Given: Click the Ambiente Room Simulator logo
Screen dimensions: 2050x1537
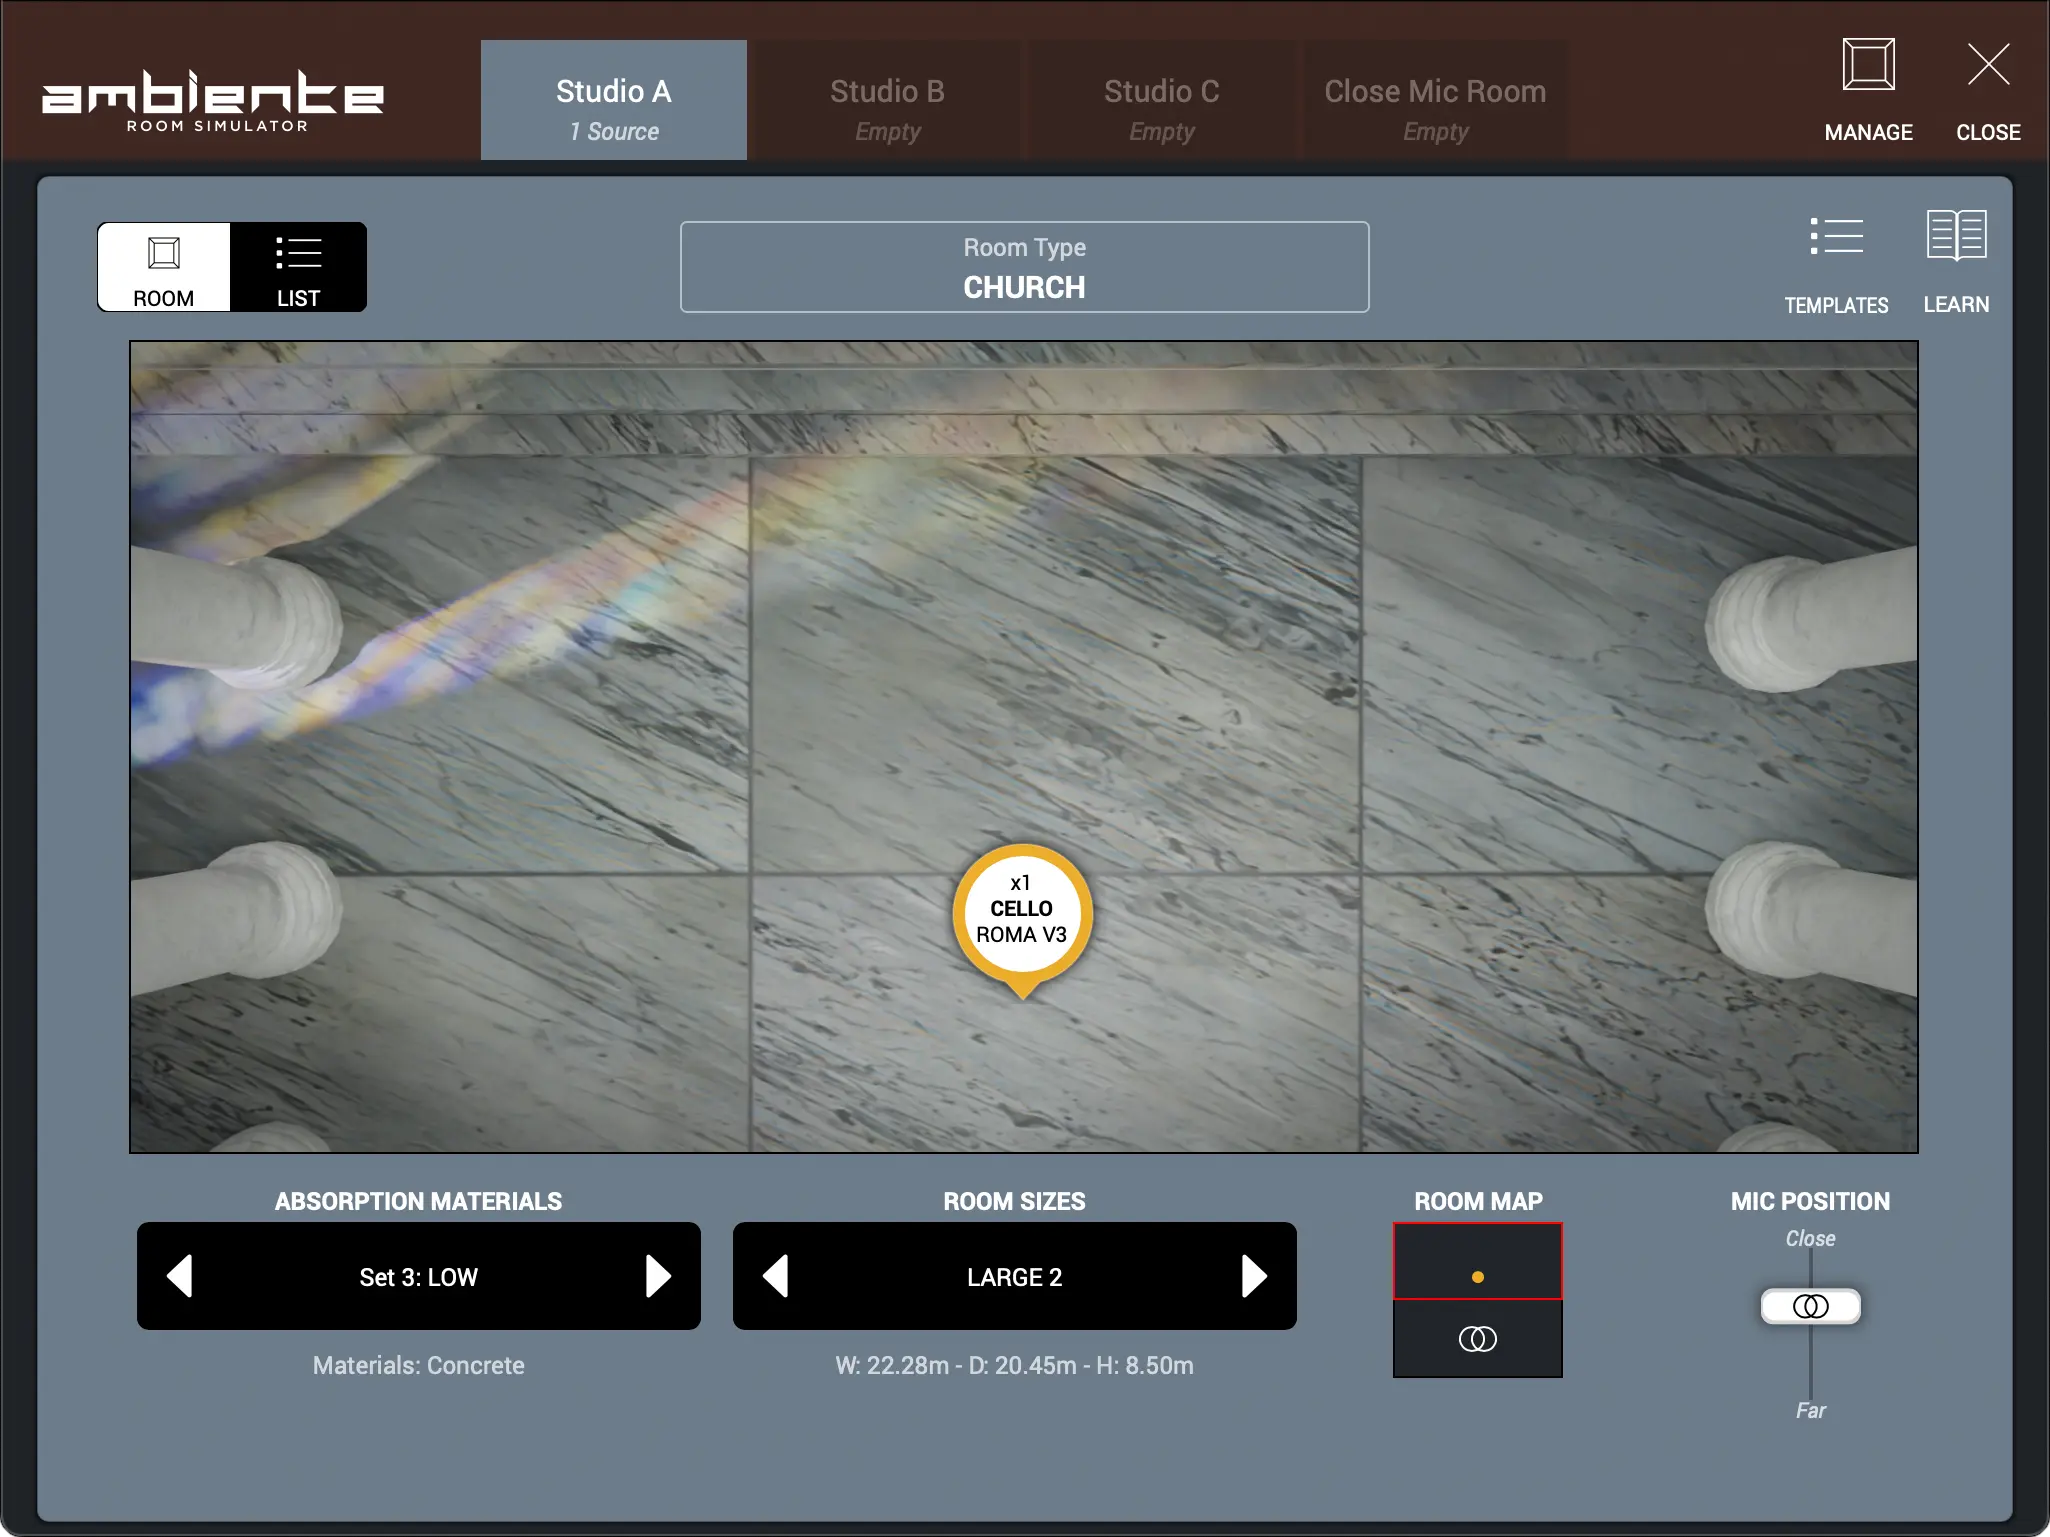Looking at the screenshot, I should tap(212, 100).
